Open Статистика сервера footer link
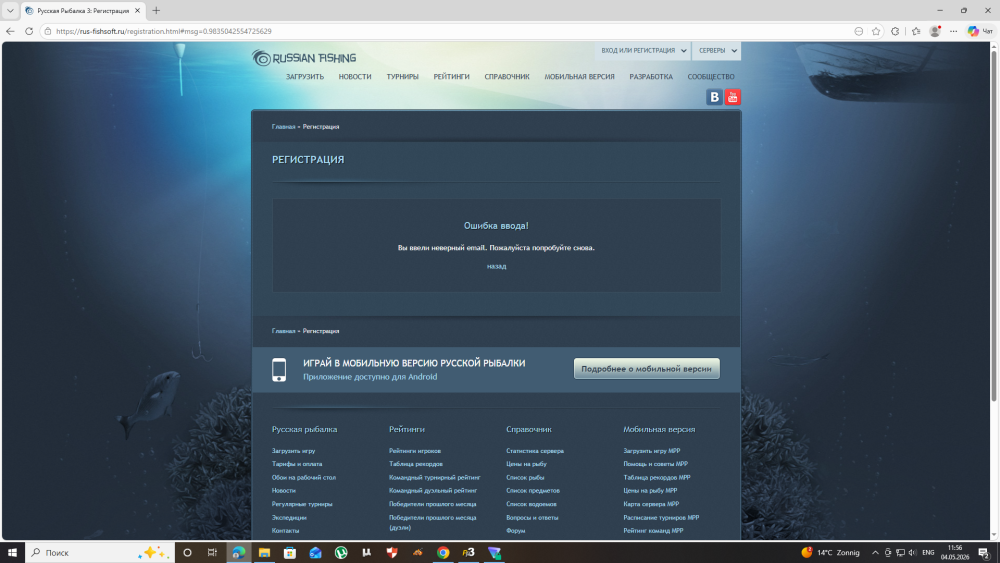This screenshot has height=563, width=1000. click(535, 451)
